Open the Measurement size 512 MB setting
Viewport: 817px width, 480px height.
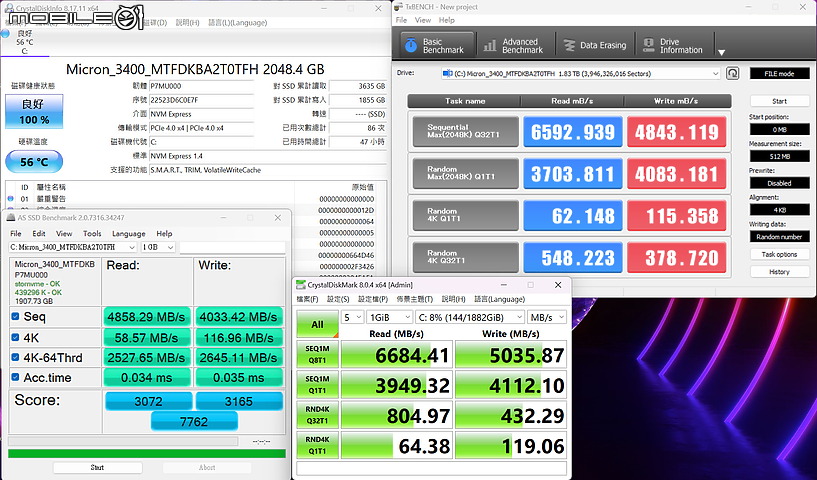(x=779, y=156)
